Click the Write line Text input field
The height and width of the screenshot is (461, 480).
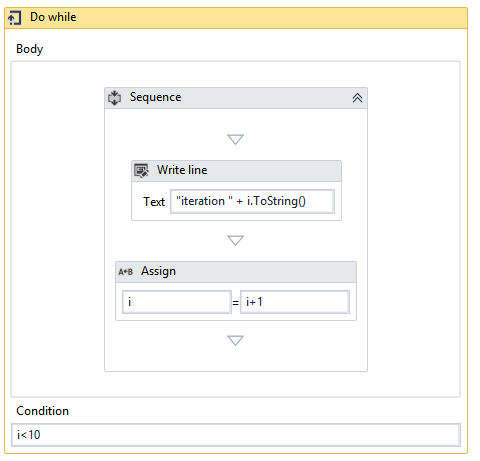252,201
